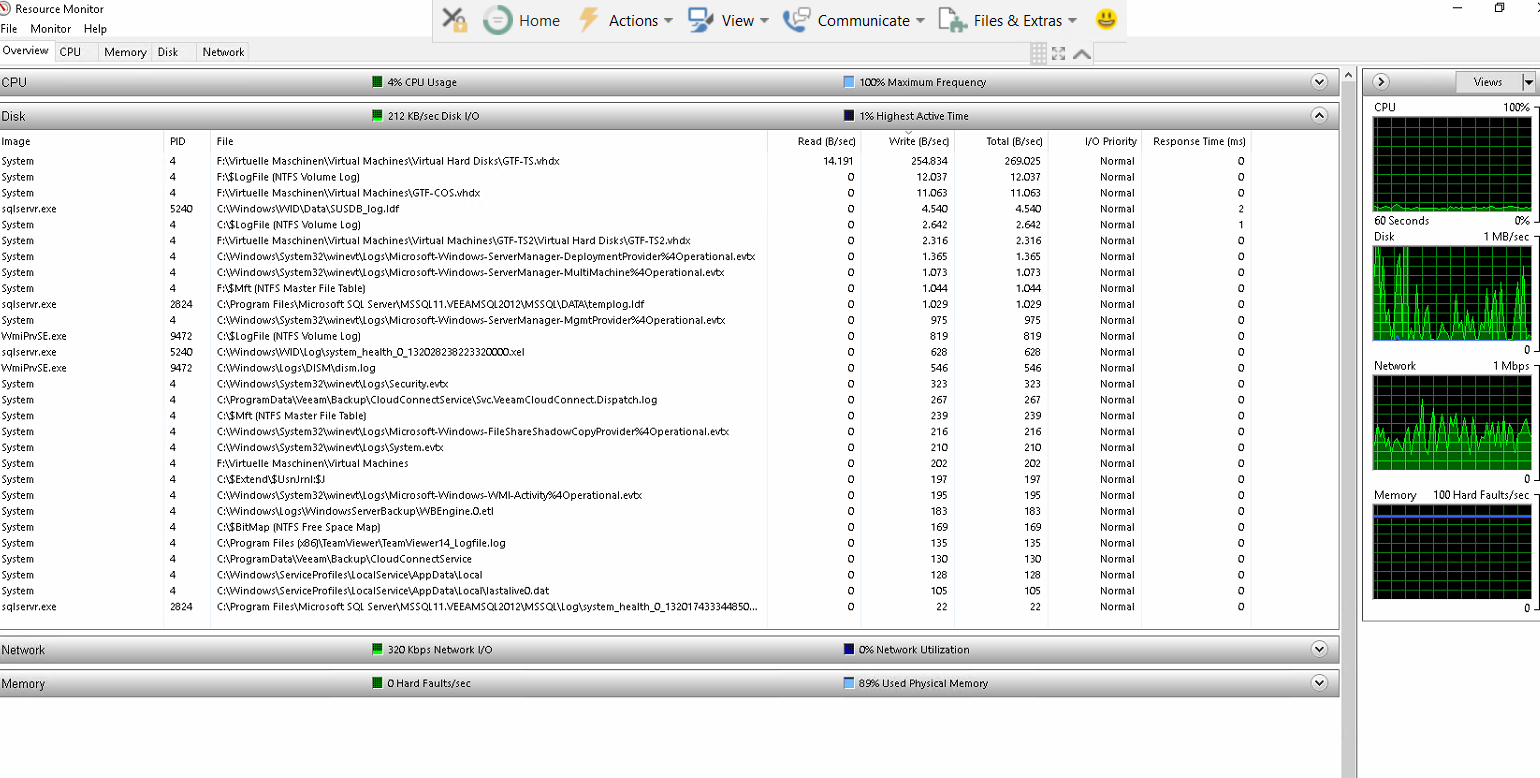The height and width of the screenshot is (778, 1540).
Task: Click the smiley feedback icon
Action: pyautogui.click(x=1105, y=20)
